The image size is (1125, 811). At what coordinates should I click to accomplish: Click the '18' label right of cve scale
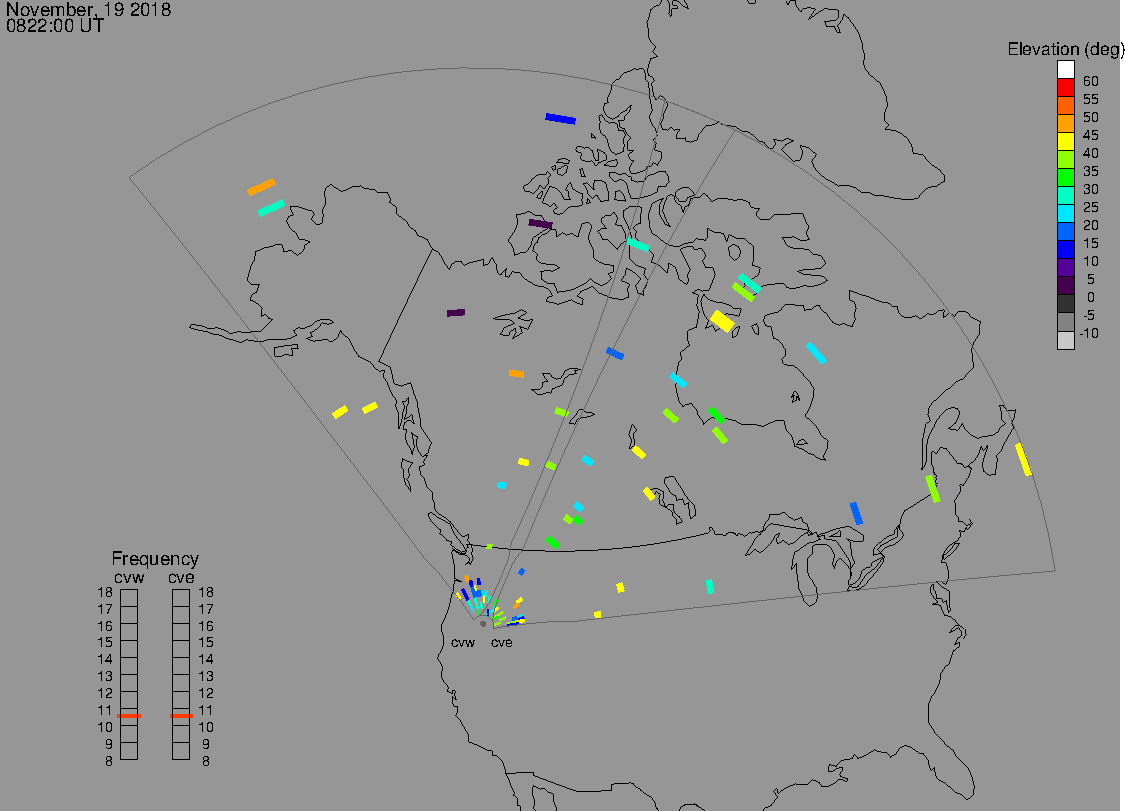click(206, 592)
